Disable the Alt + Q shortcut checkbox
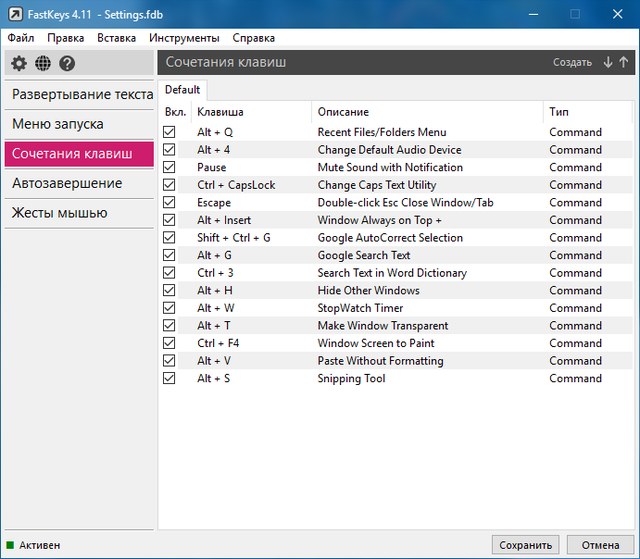This screenshot has width=640, height=559. (x=169, y=132)
